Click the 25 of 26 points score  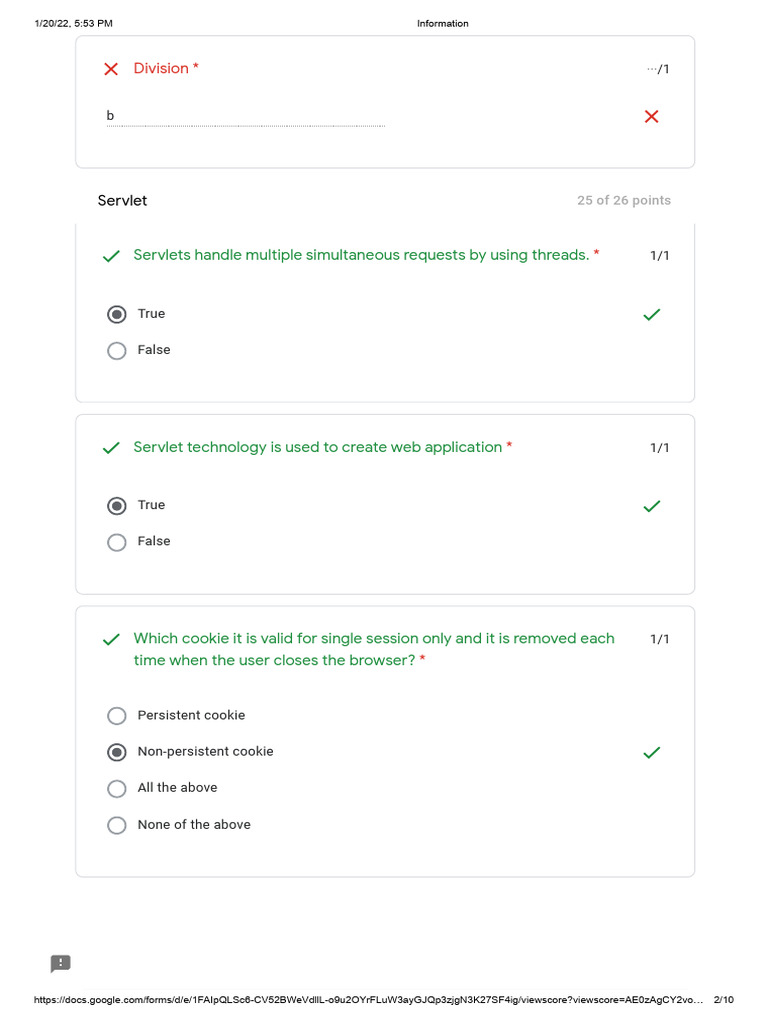click(x=624, y=200)
